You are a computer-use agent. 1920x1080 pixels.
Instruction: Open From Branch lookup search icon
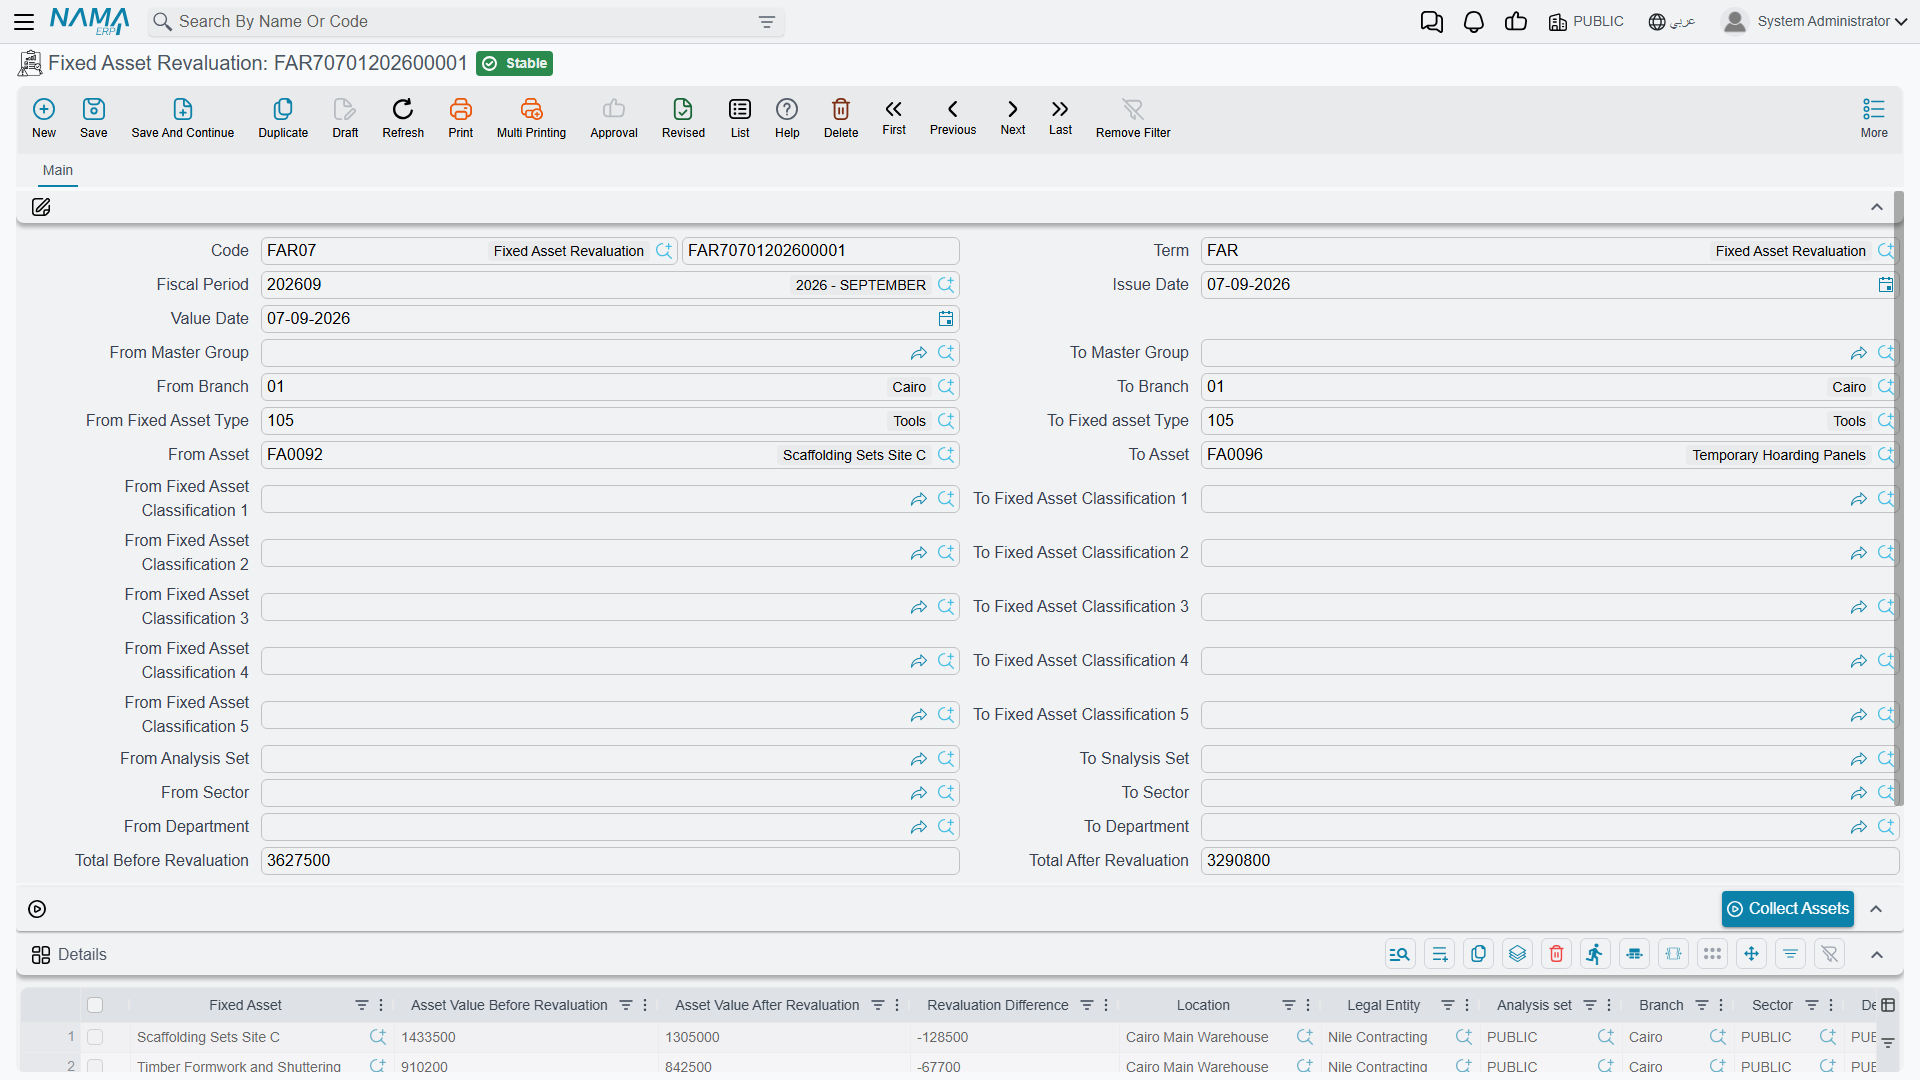point(946,387)
